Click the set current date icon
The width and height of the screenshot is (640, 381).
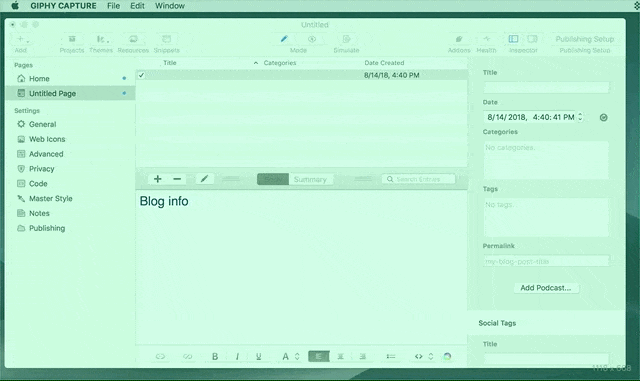603,118
